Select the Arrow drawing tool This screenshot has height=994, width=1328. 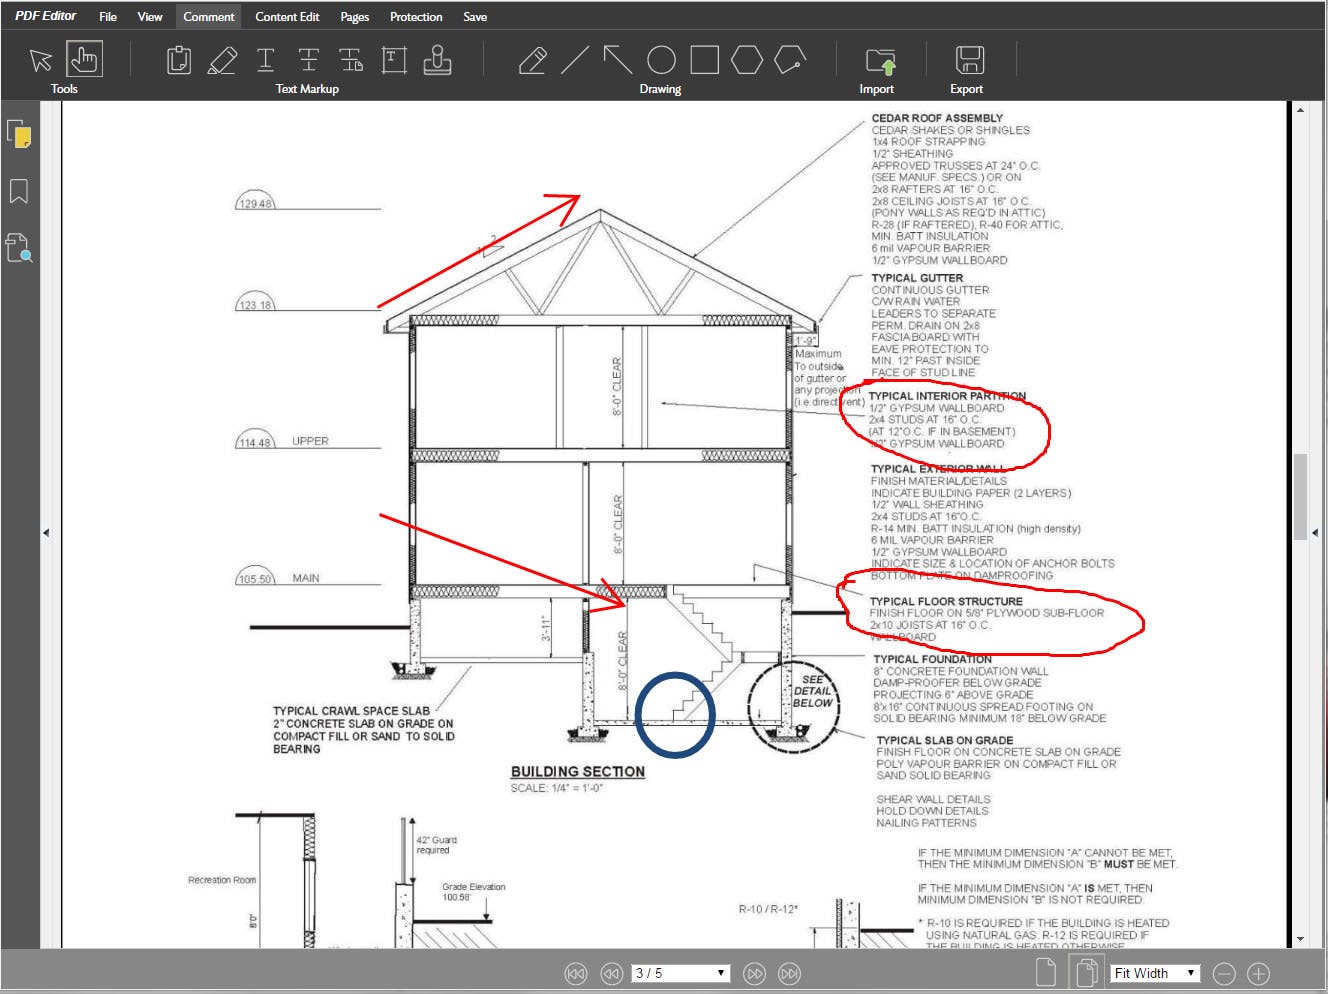click(618, 60)
